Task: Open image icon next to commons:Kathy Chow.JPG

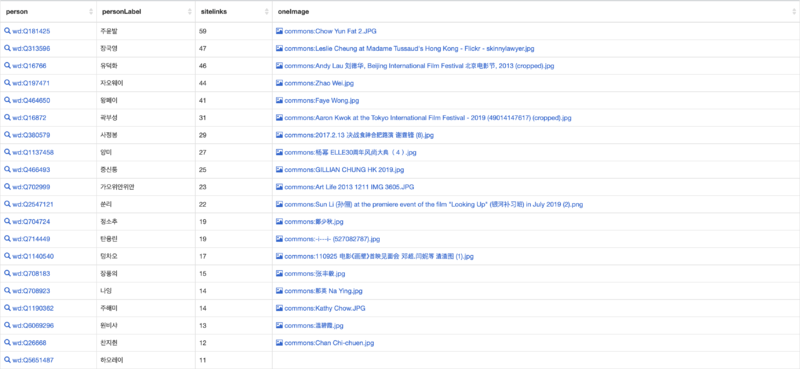Action: coord(279,308)
